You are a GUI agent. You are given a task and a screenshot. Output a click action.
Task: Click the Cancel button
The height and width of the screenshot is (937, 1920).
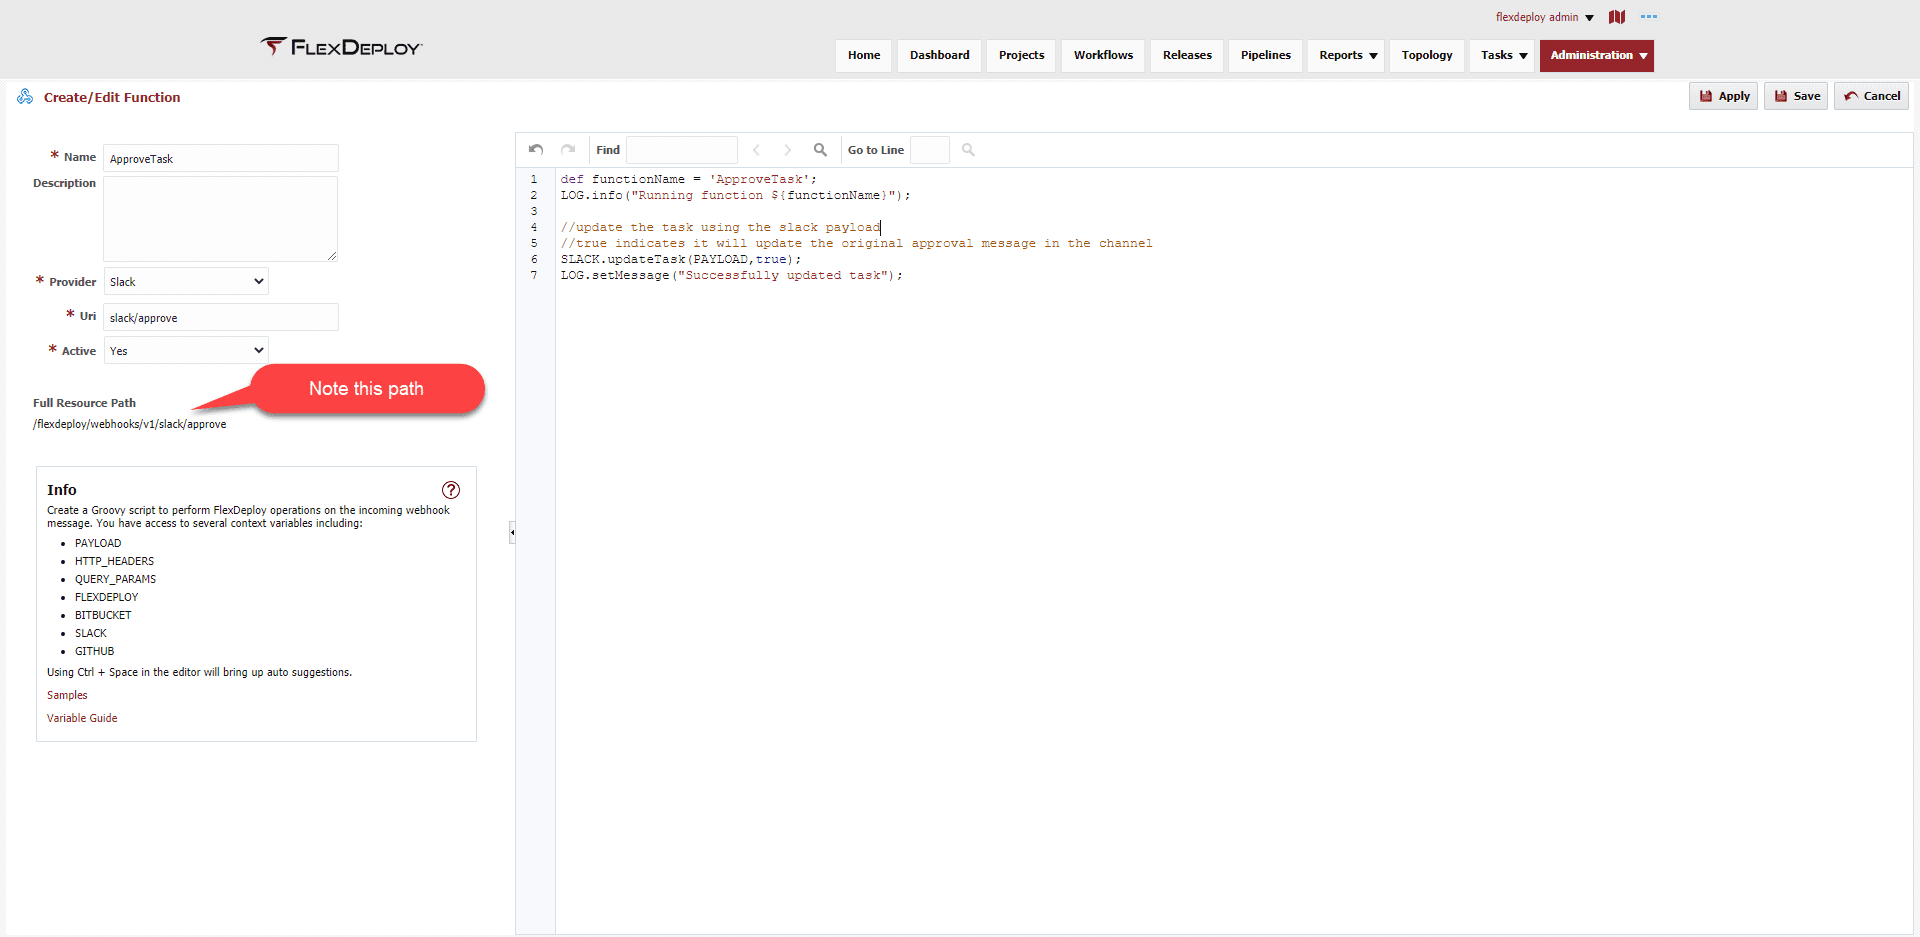(1872, 96)
